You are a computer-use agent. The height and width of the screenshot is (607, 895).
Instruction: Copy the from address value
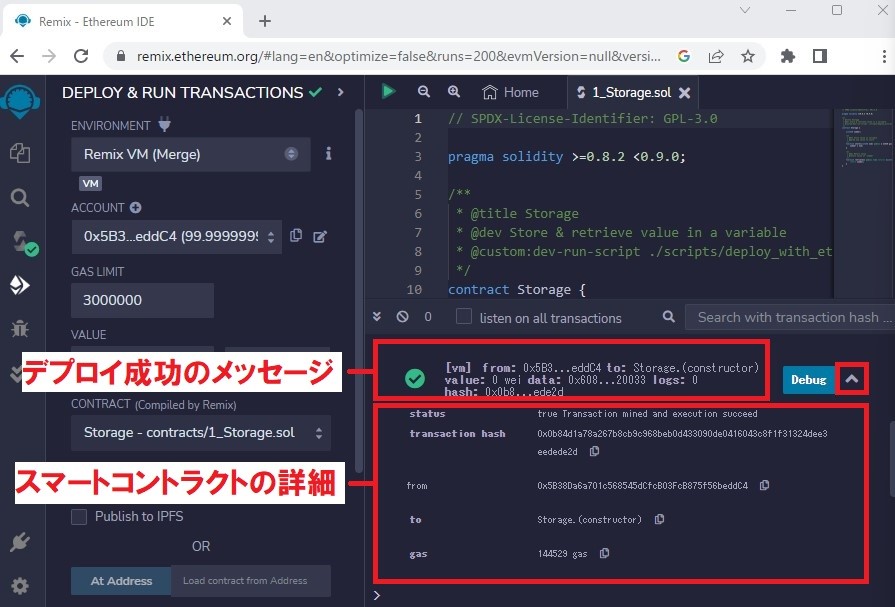764,485
